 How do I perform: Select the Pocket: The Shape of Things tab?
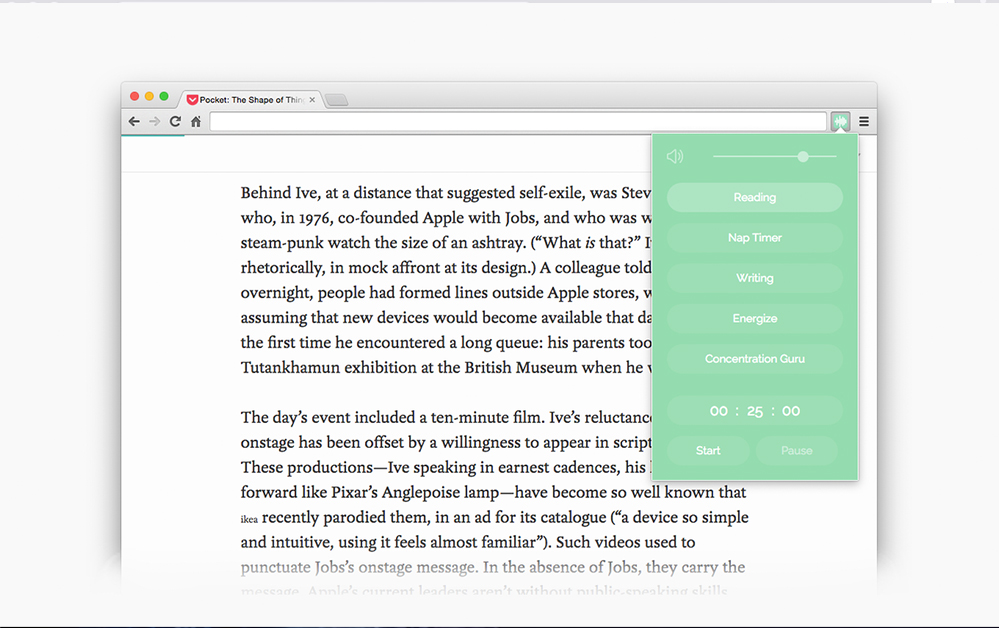250,100
